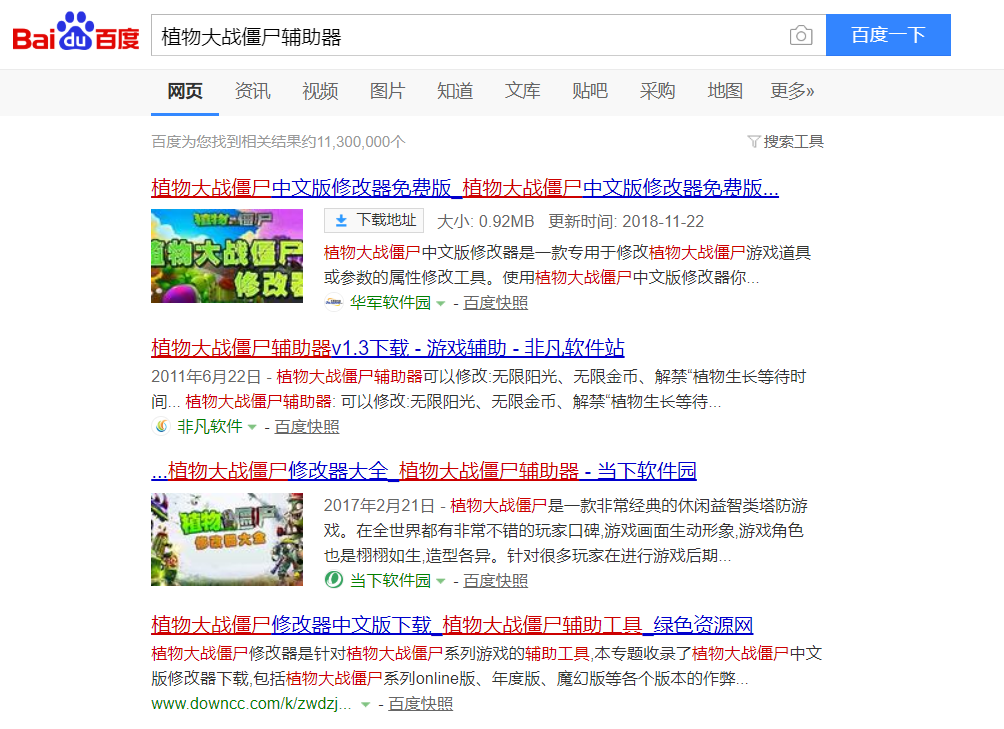The height and width of the screenshot is (729, 1004).
Task: Open 百度快照 for 华军软件园 result
Action: click(496, 303)
